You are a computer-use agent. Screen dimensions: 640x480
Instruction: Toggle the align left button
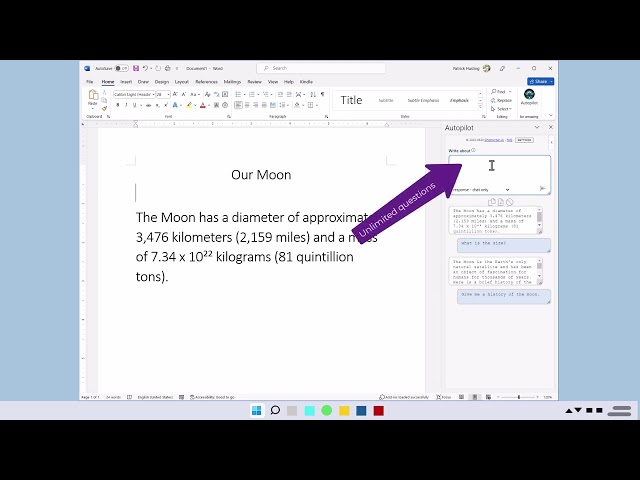point(238,105)
